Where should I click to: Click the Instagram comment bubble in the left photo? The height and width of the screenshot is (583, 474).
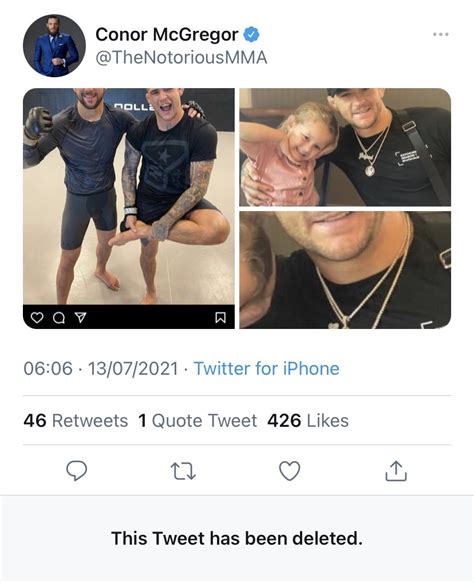58,318
